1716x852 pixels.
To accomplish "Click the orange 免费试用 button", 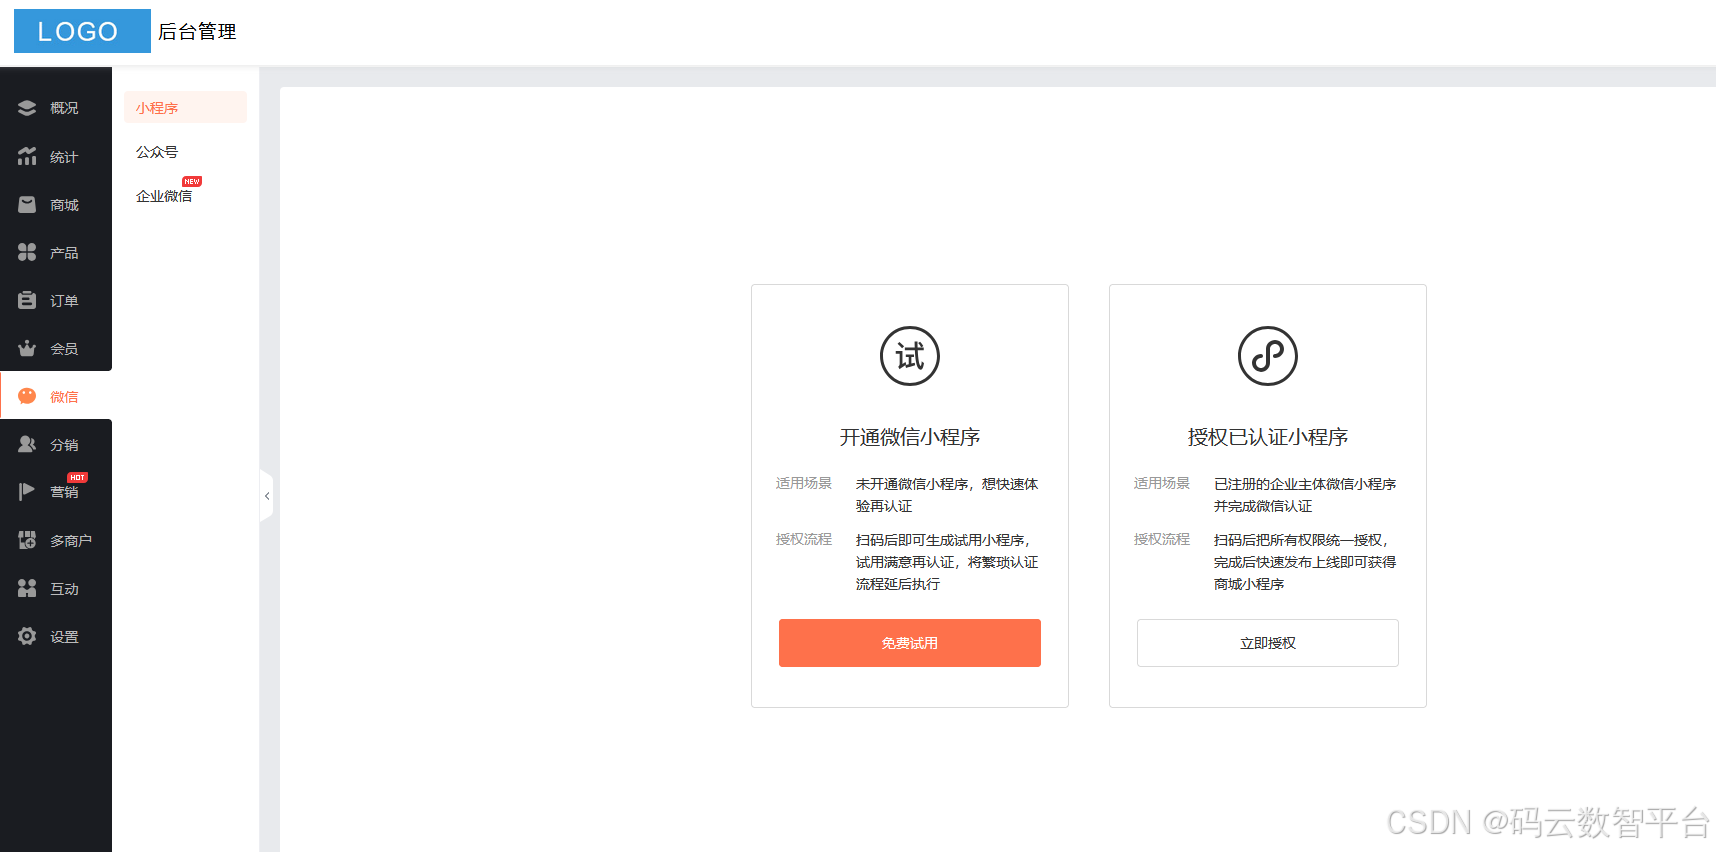I will pos(910,643).
